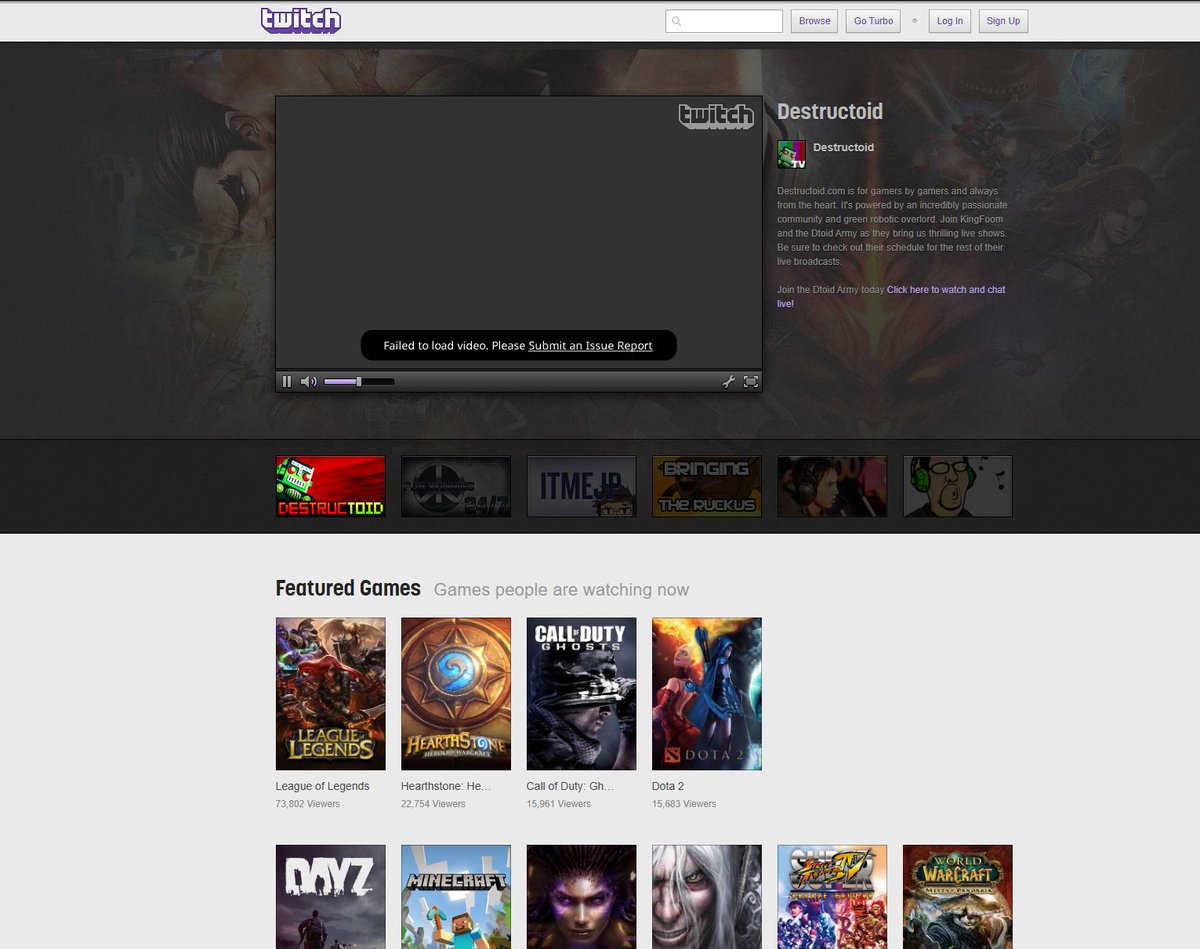Click the Sign Up button
Image resolution: width=1200 pixels, height=949 pixels.
point(1003,20)
